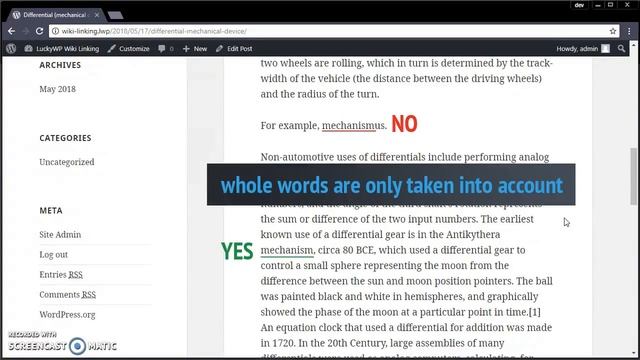
Task: Click the ARCHIVES sidebar heading
Action: click(x=60, y=65)
